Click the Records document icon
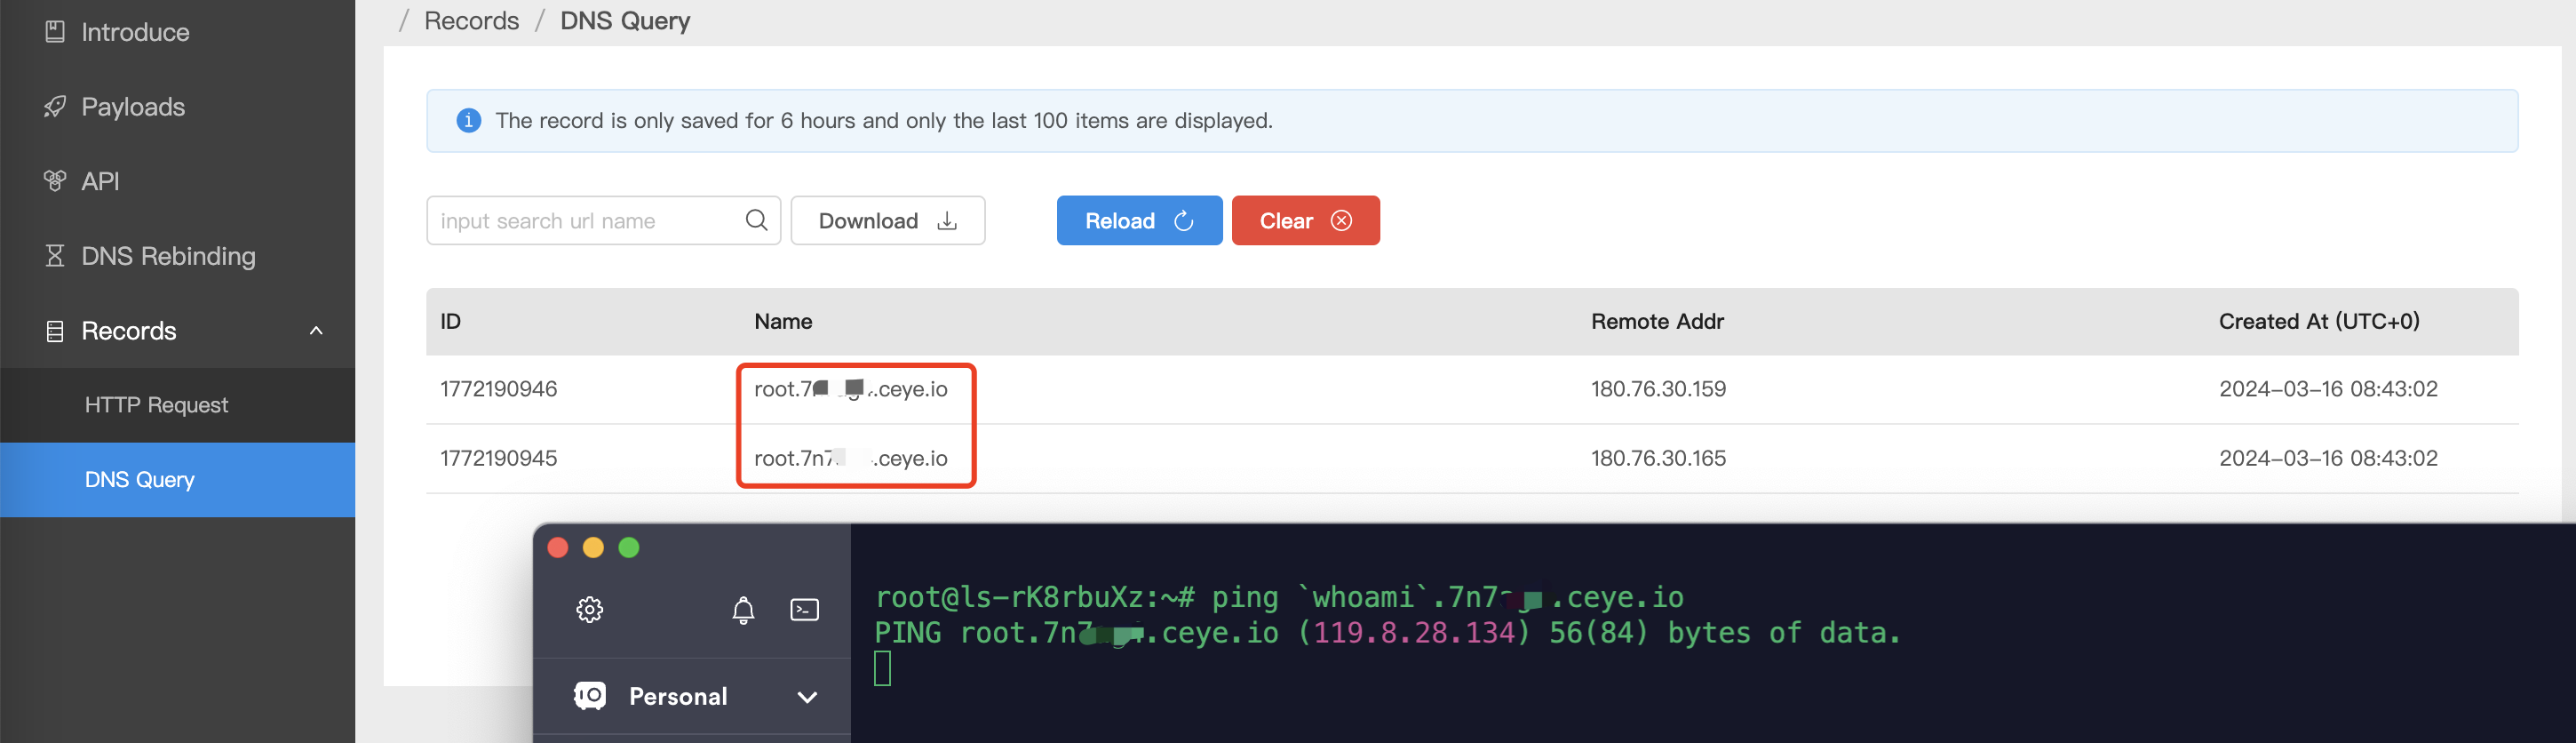 click(x=55, y=331)
